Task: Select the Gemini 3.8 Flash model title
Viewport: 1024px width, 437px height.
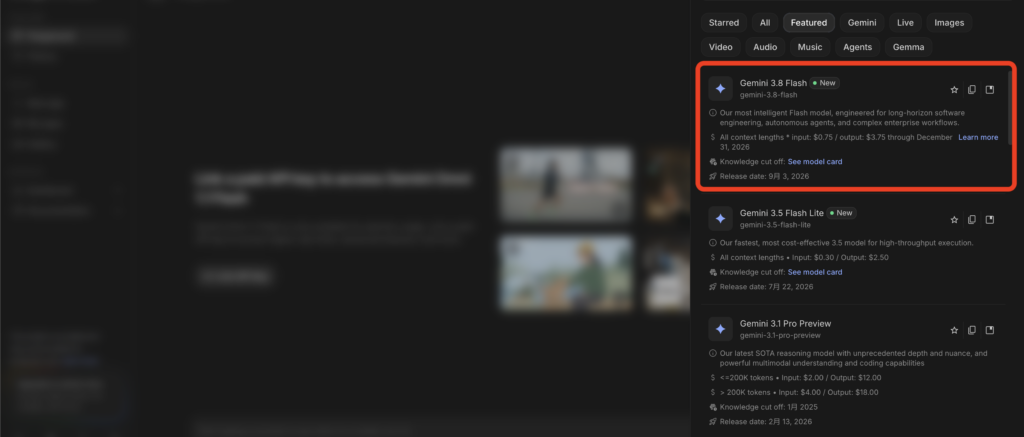Action: tap(773, 83)
